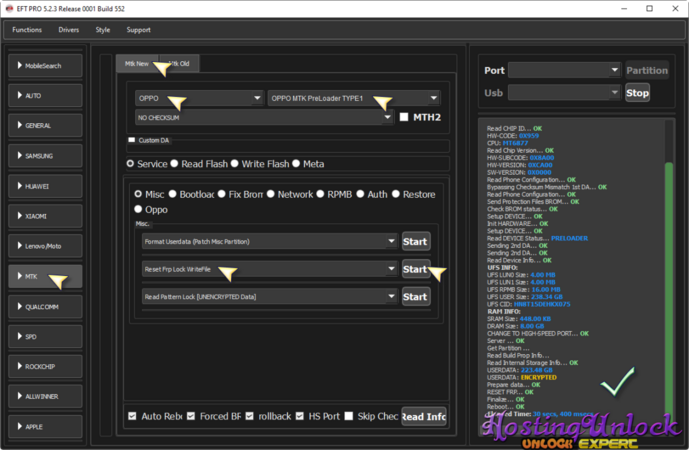689x450 pixels.
Task: Open the ROCKCHIP module
Action: pos(50,367)
